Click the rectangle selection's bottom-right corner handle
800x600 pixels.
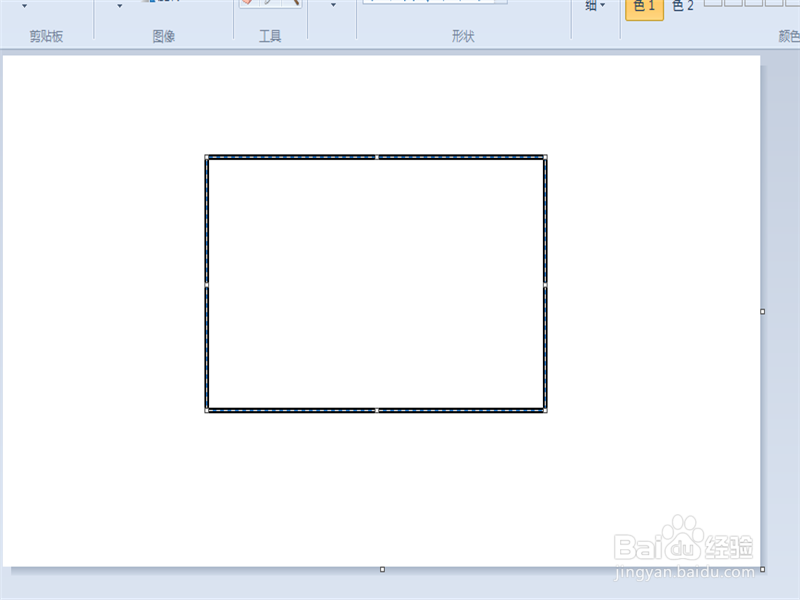coord(545,411)
